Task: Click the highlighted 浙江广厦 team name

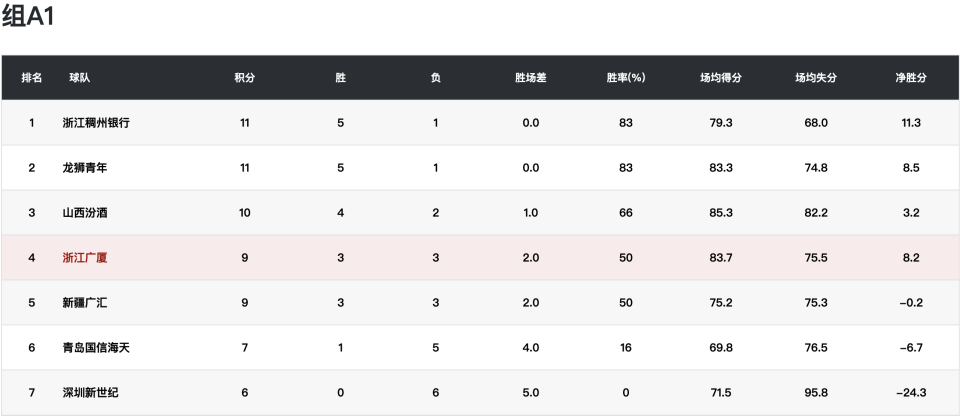Action: [x=84, y=258]
